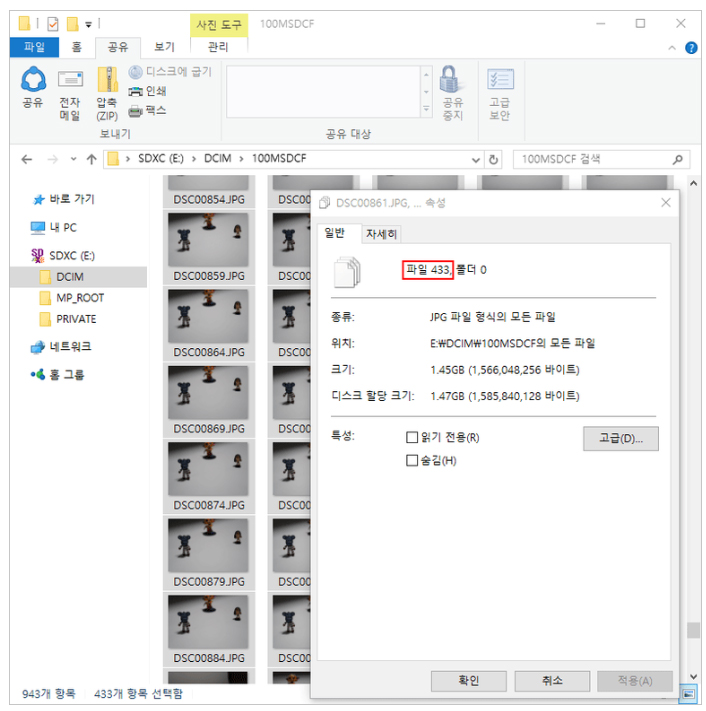The height and width of the screenshot is (711, 706).
Task: Open the address bar history dropdown
Action: (475, 160)
